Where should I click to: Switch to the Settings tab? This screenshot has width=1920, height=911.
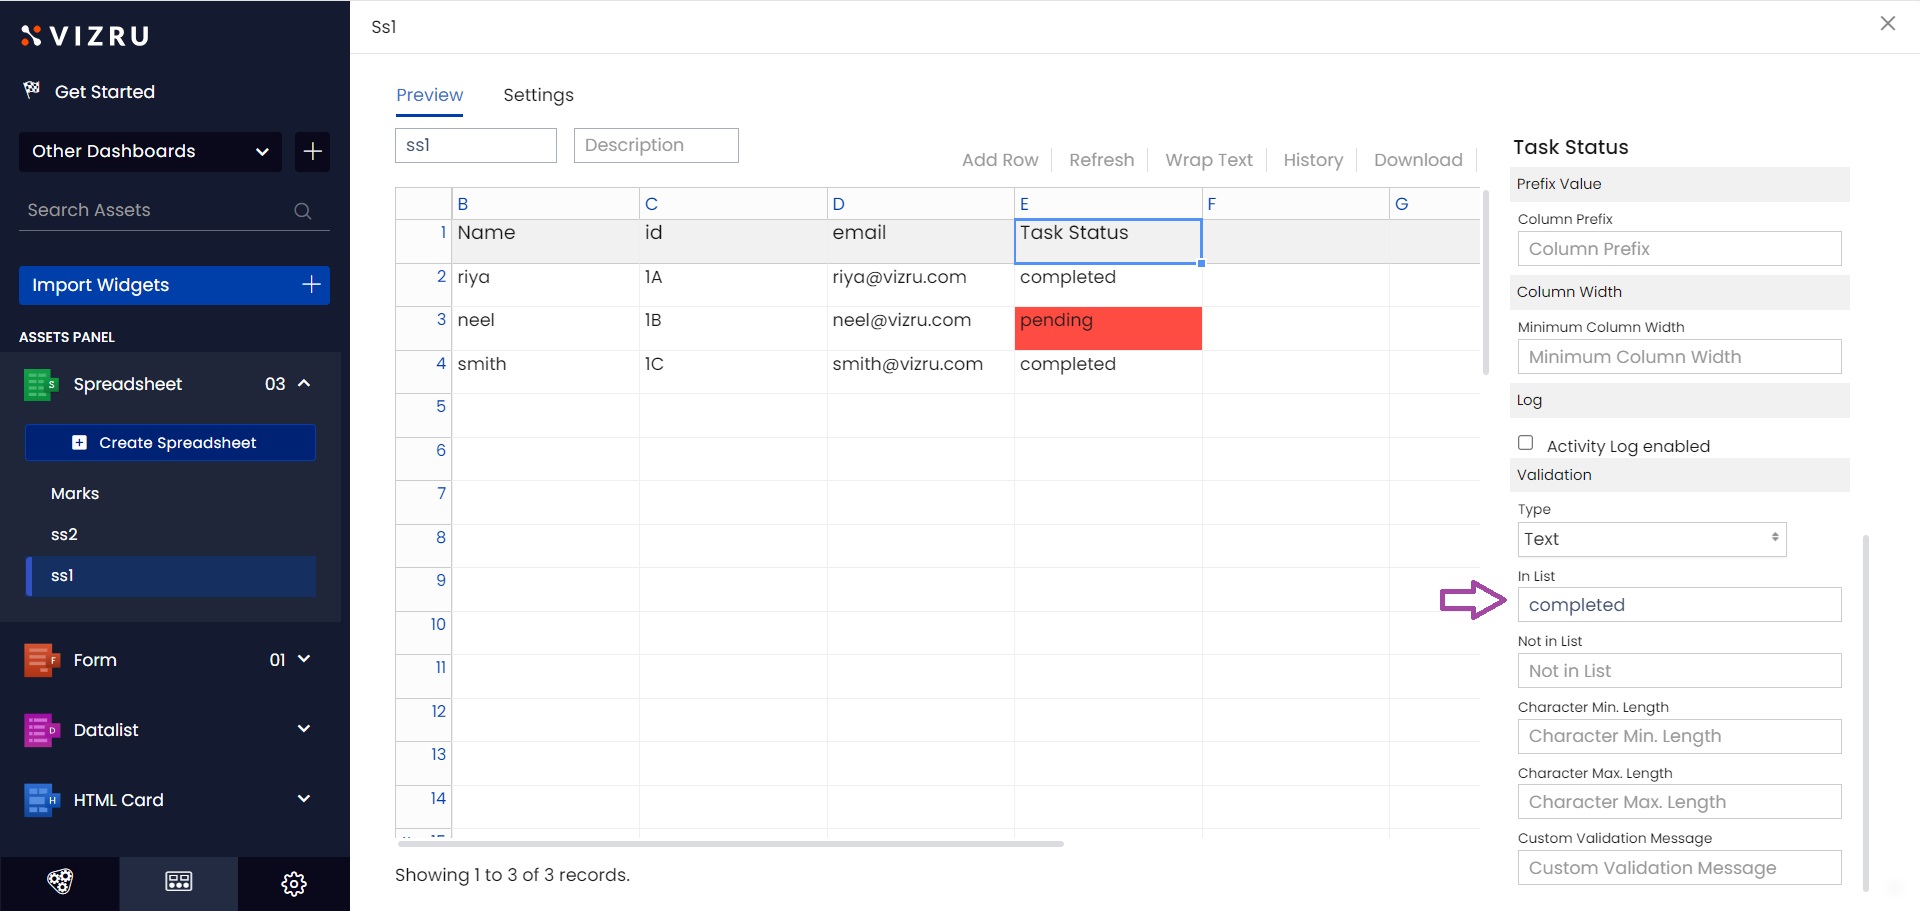538,95
